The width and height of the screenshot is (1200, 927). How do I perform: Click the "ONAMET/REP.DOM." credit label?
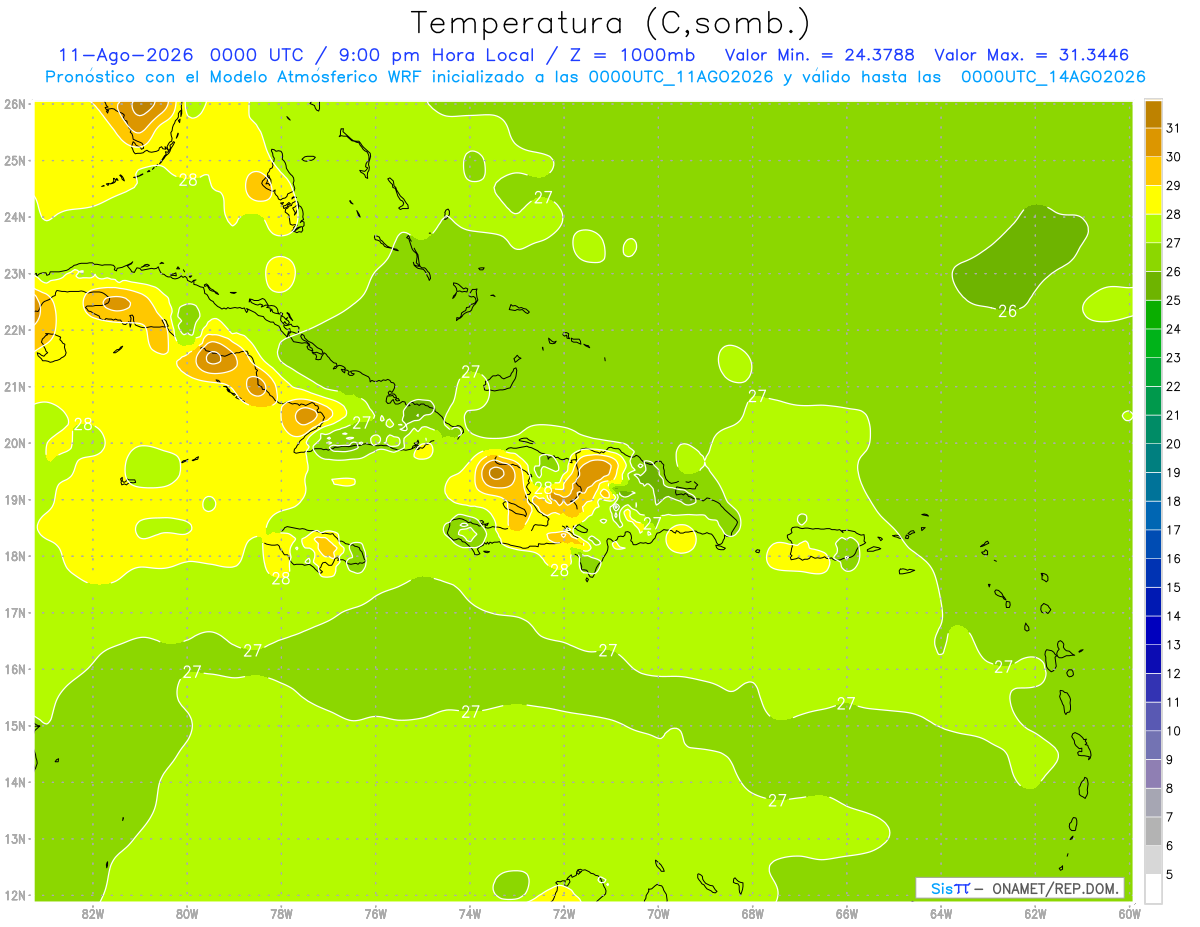[x=1057, y=888]
